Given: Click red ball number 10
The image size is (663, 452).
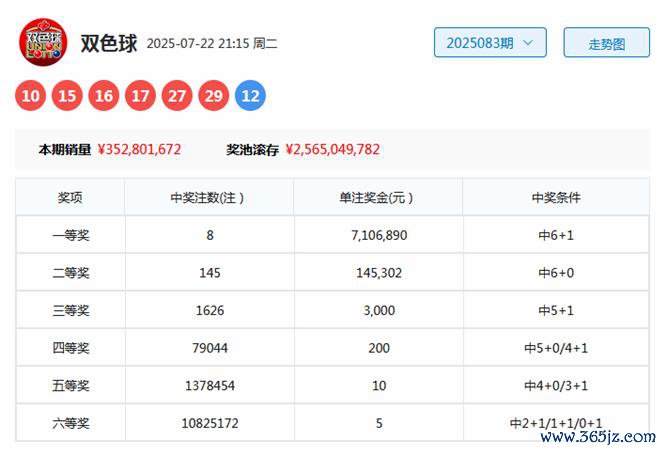Looking at the screenshot, I should click(x=30, y=96).
